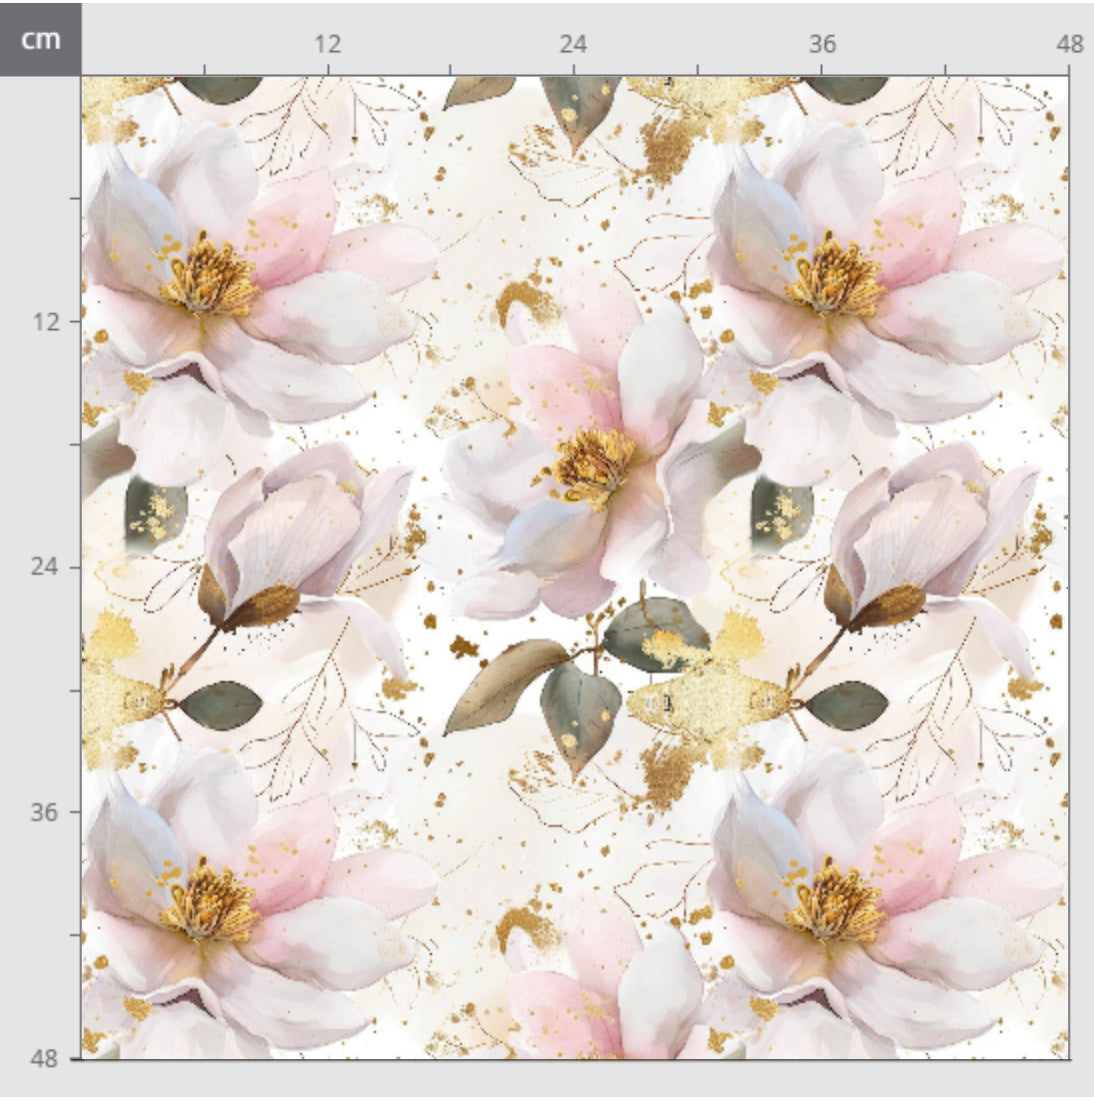The image size is (1094, 1100).
Task: Click the 36 mark on the left ruler
Action: tap(44, 811)
